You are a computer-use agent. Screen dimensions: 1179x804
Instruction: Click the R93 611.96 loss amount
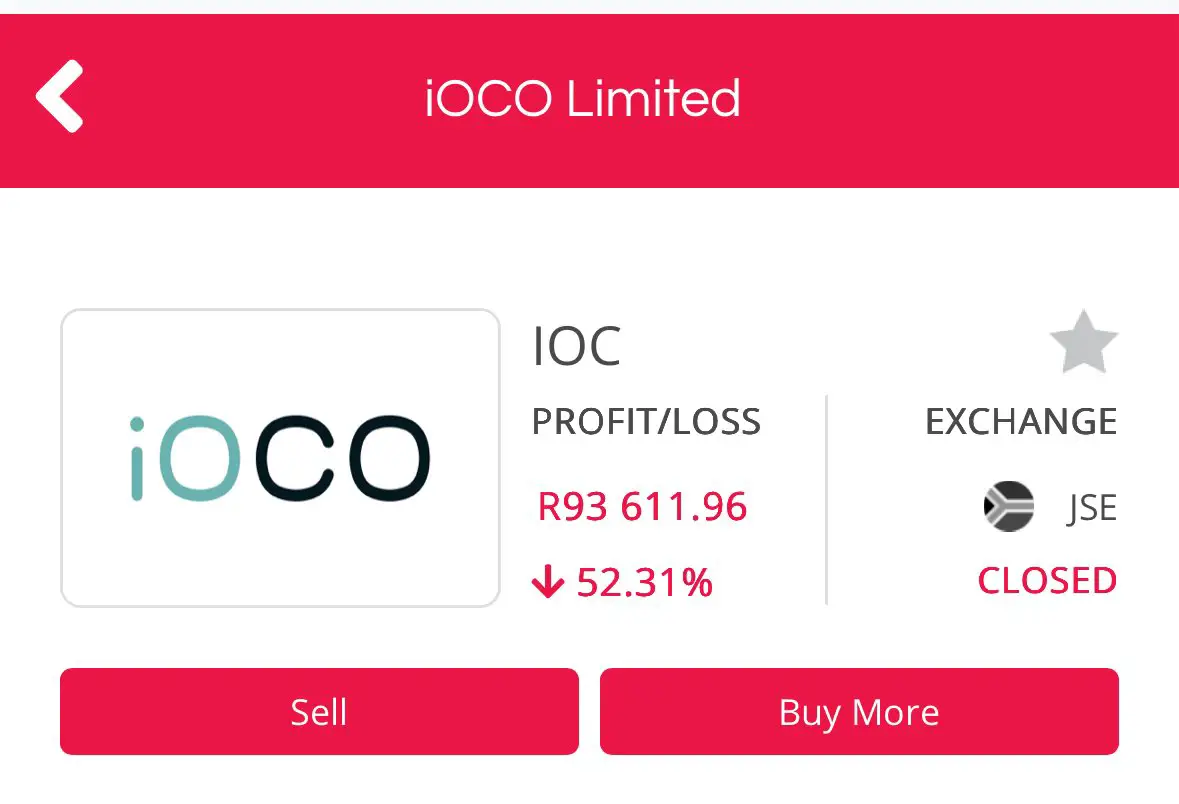point(642,506)
